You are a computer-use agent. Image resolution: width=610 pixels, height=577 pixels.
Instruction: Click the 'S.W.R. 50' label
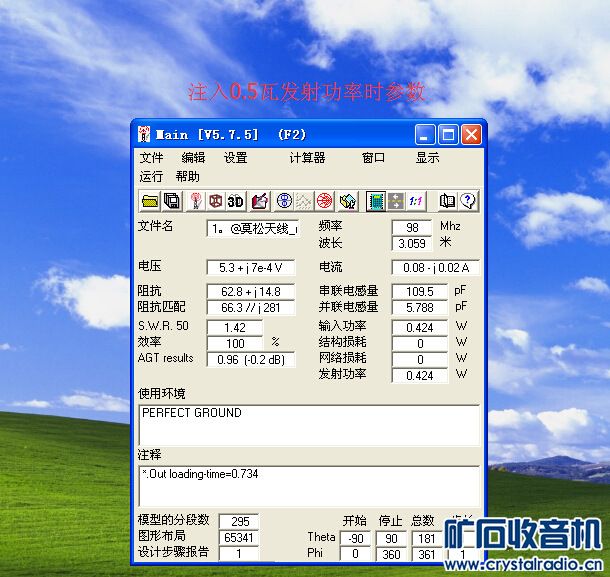click(x=163, y=326)
